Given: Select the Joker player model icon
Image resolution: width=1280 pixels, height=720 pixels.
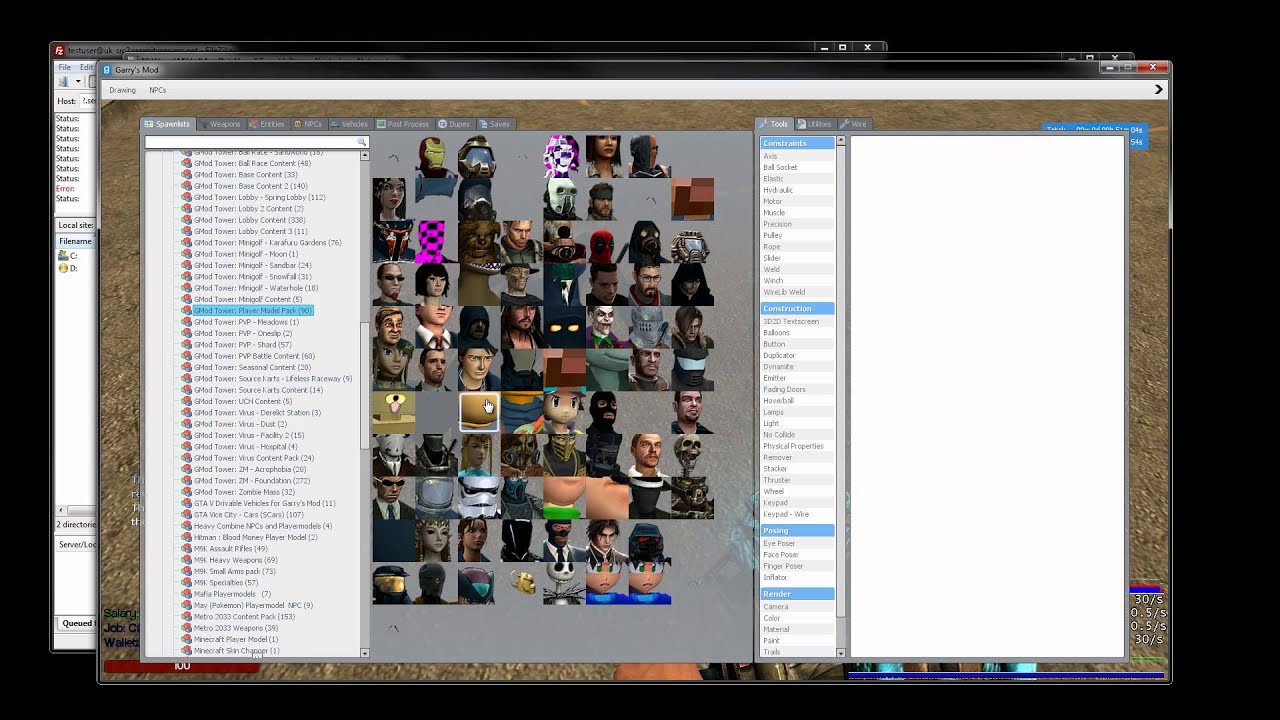Looking at the screenshot, I should tap(606, 327).
